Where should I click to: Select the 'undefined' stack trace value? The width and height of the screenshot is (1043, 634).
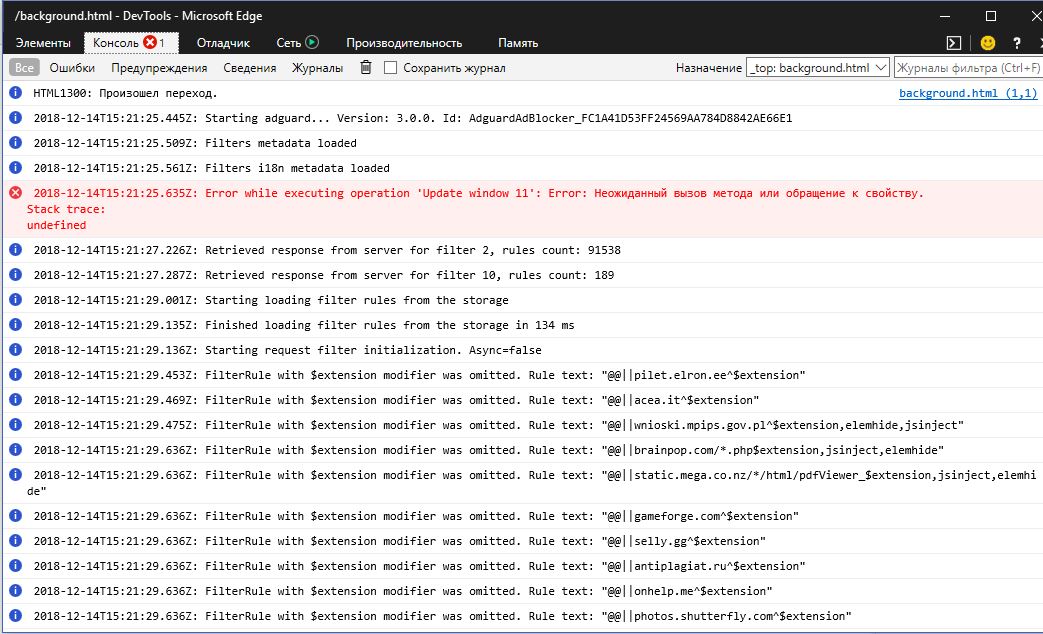point(57,225)
